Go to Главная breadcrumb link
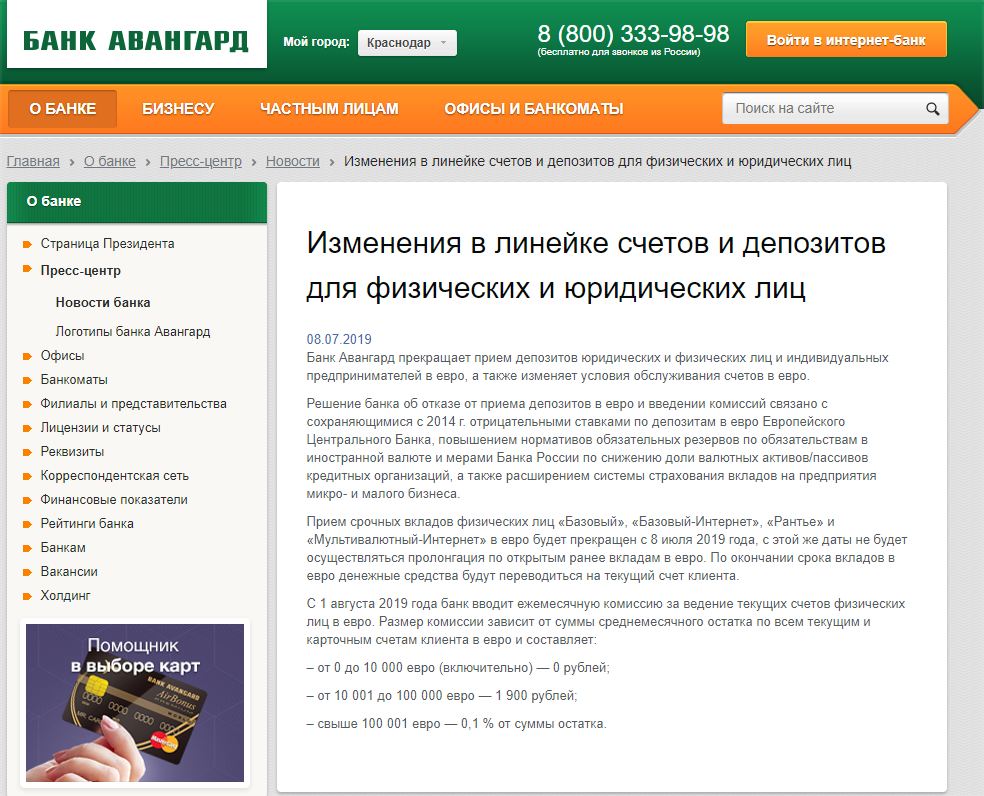 pyautogui.click(x=33, y=161)
